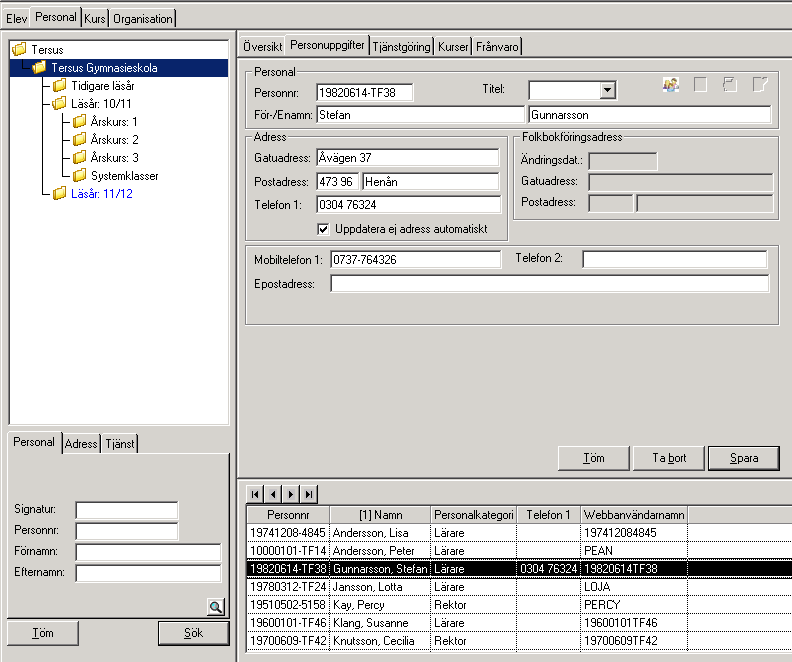The width and height of the screenshot is (792, 662).
Task: Click the people icon in the Personal group
Action: (x=671, y=85)
